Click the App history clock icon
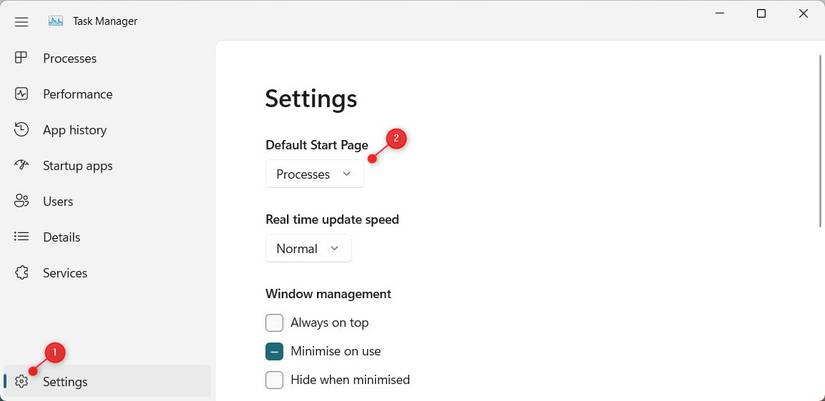Viewport: 825px width, 401px height. (x=21, y=130)
